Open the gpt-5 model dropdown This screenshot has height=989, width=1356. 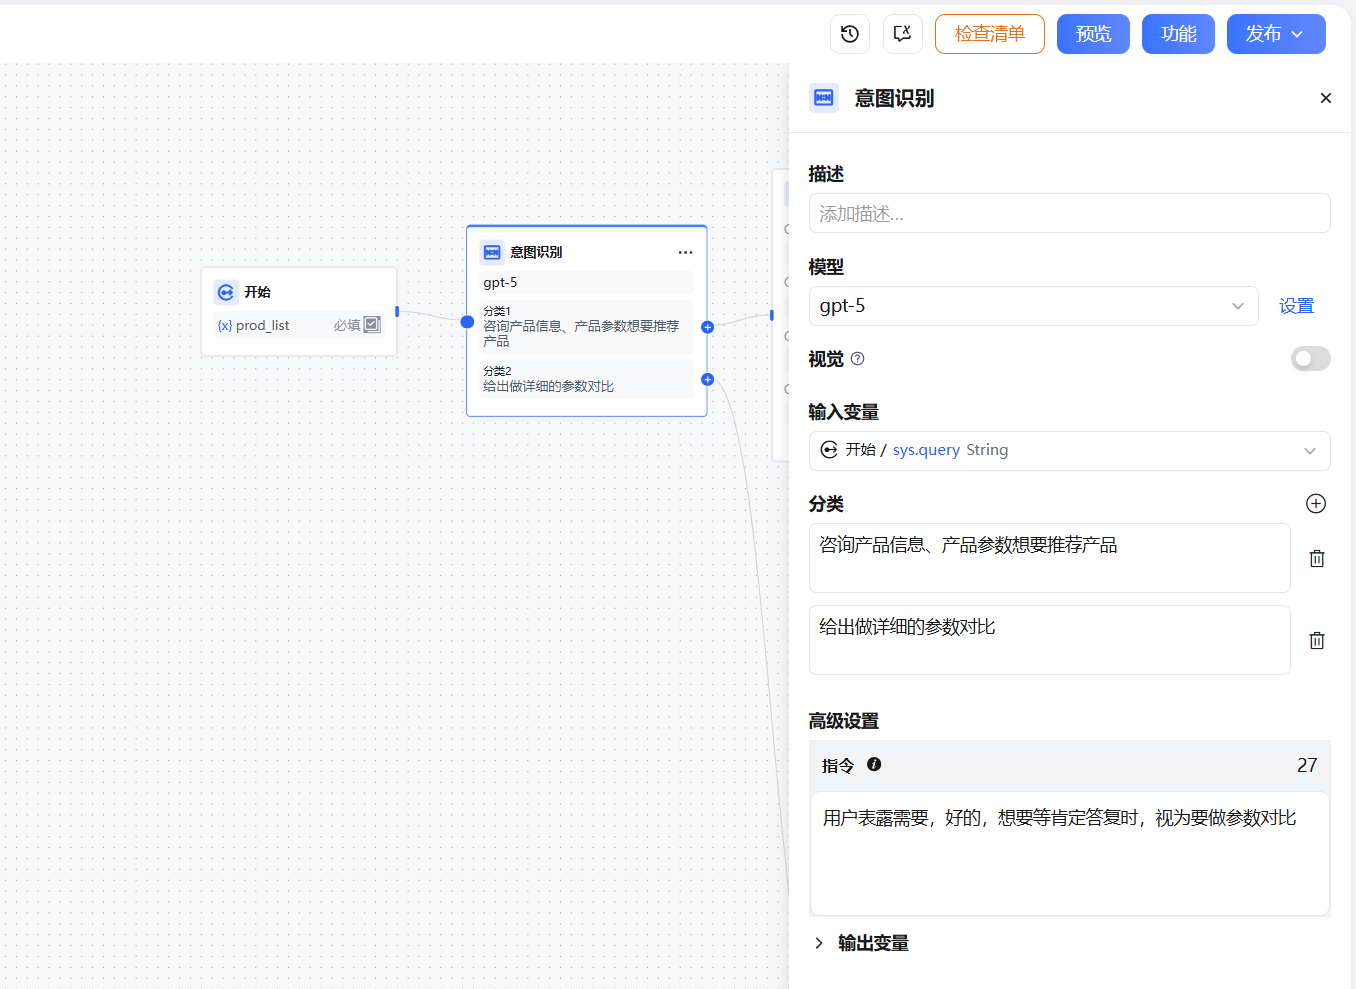[1033, 305]
